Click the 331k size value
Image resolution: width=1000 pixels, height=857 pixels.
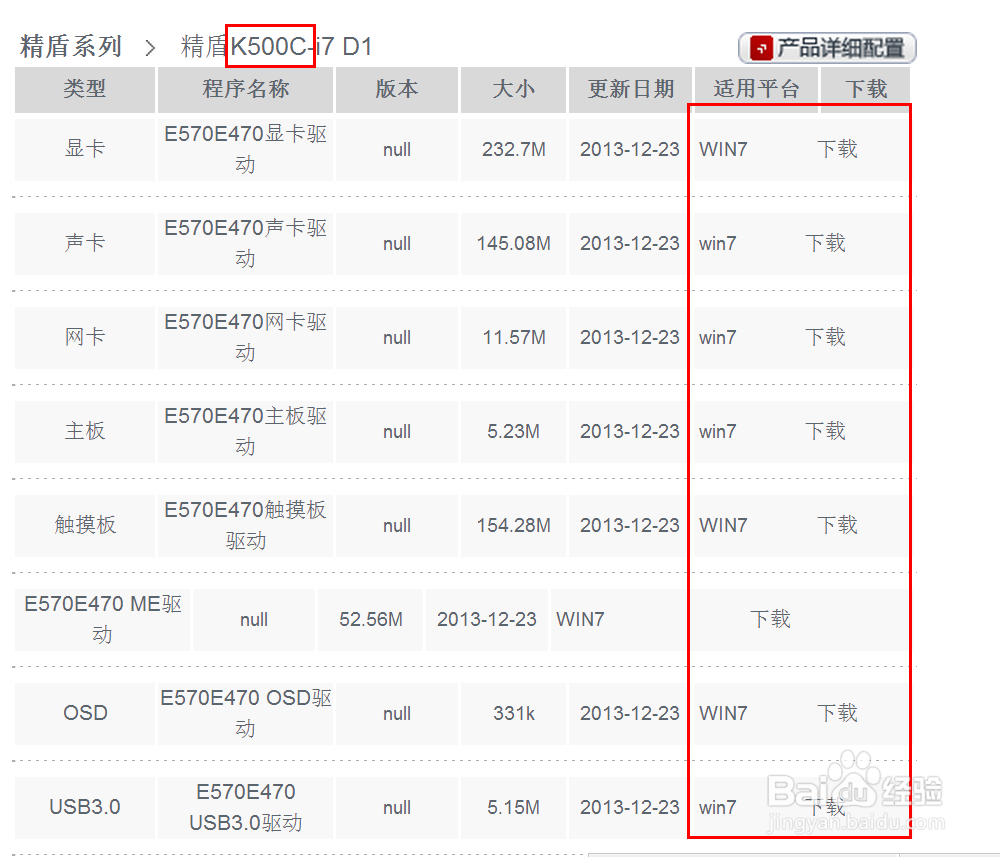click(x=513, y=713)
